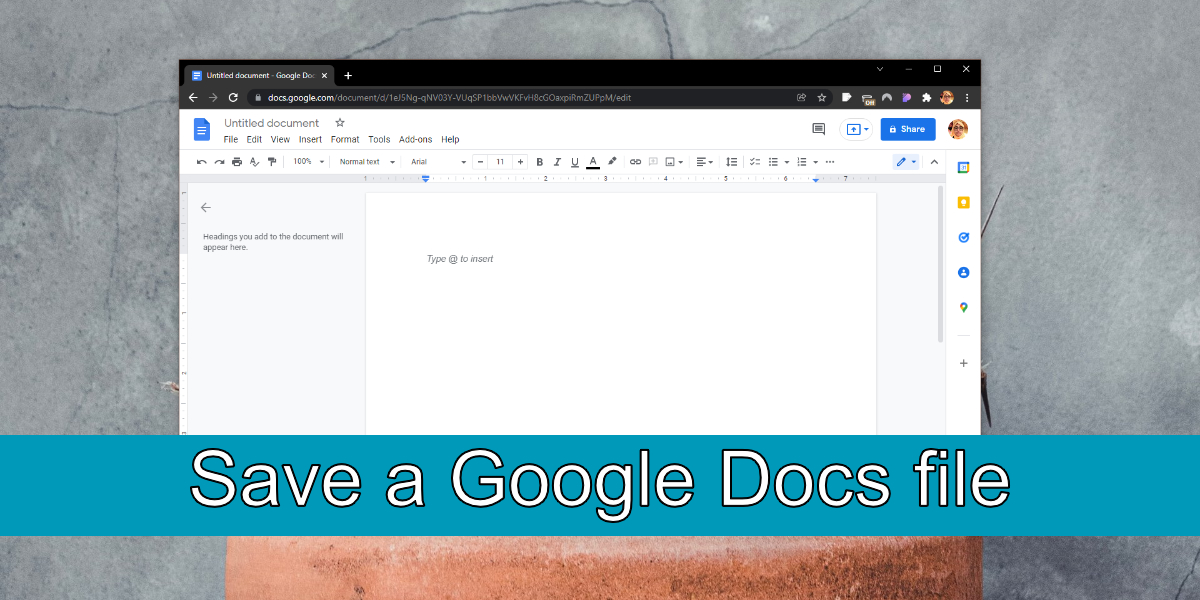This screenshot has height=600, width=1200.
Task: Hide the menus with the up chevron
Action: [x=935, y=162]
